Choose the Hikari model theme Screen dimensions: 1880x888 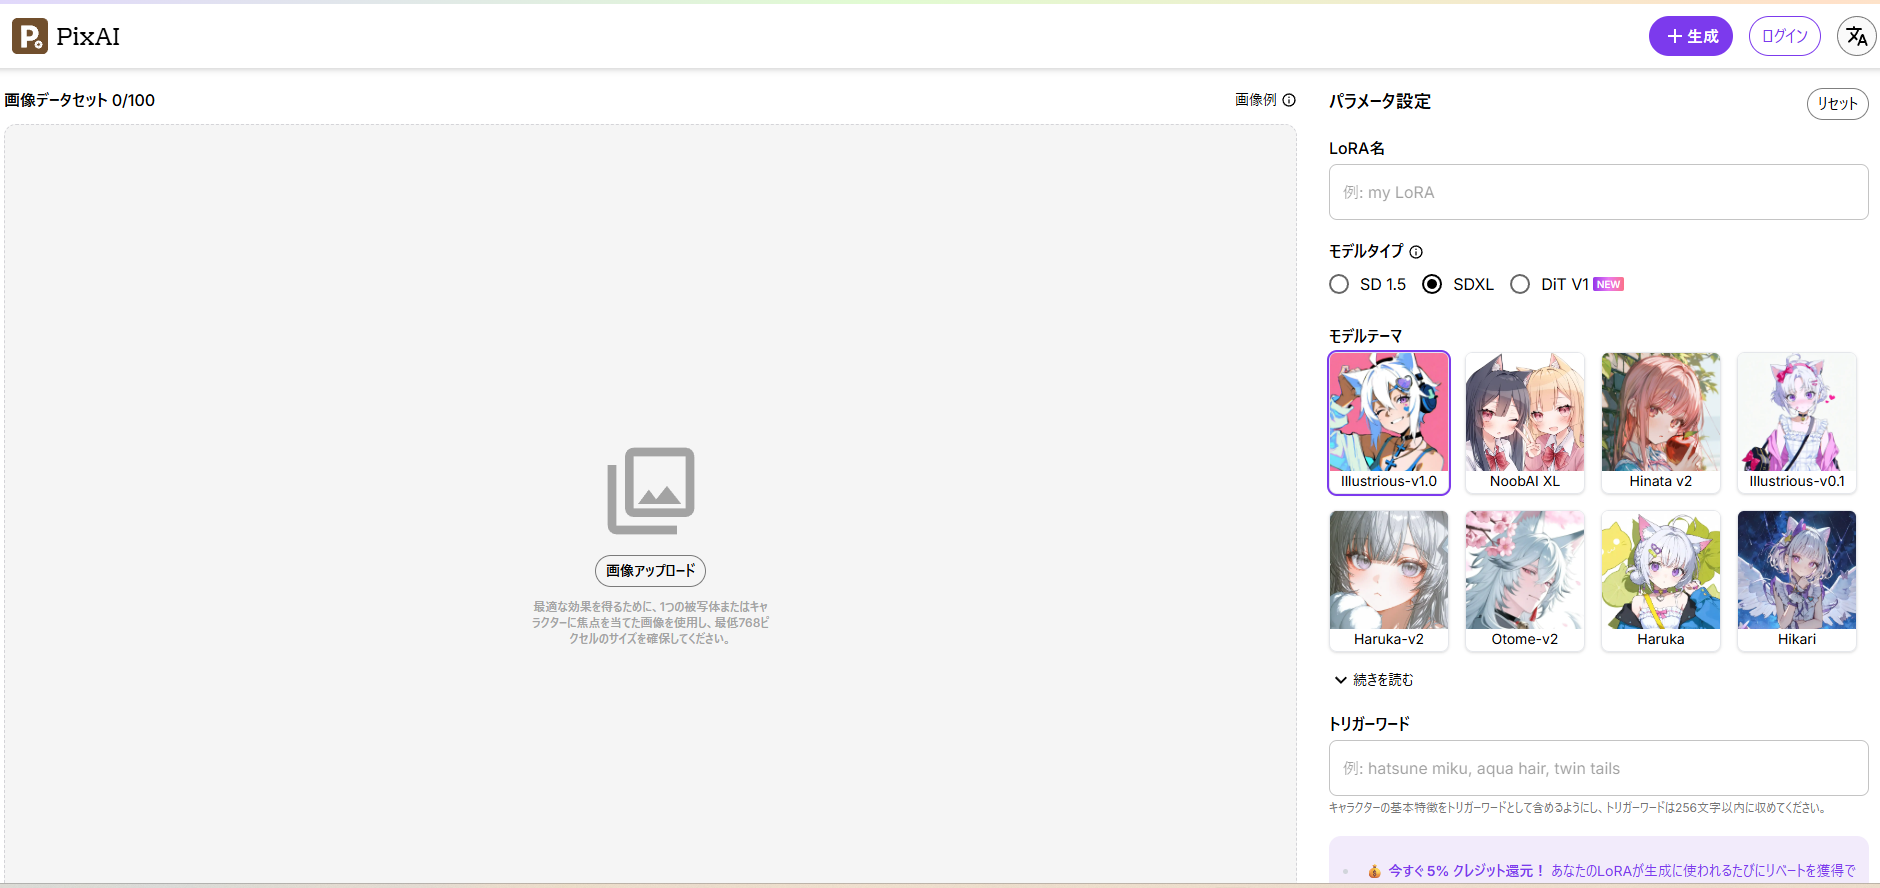click(1797, 581)
